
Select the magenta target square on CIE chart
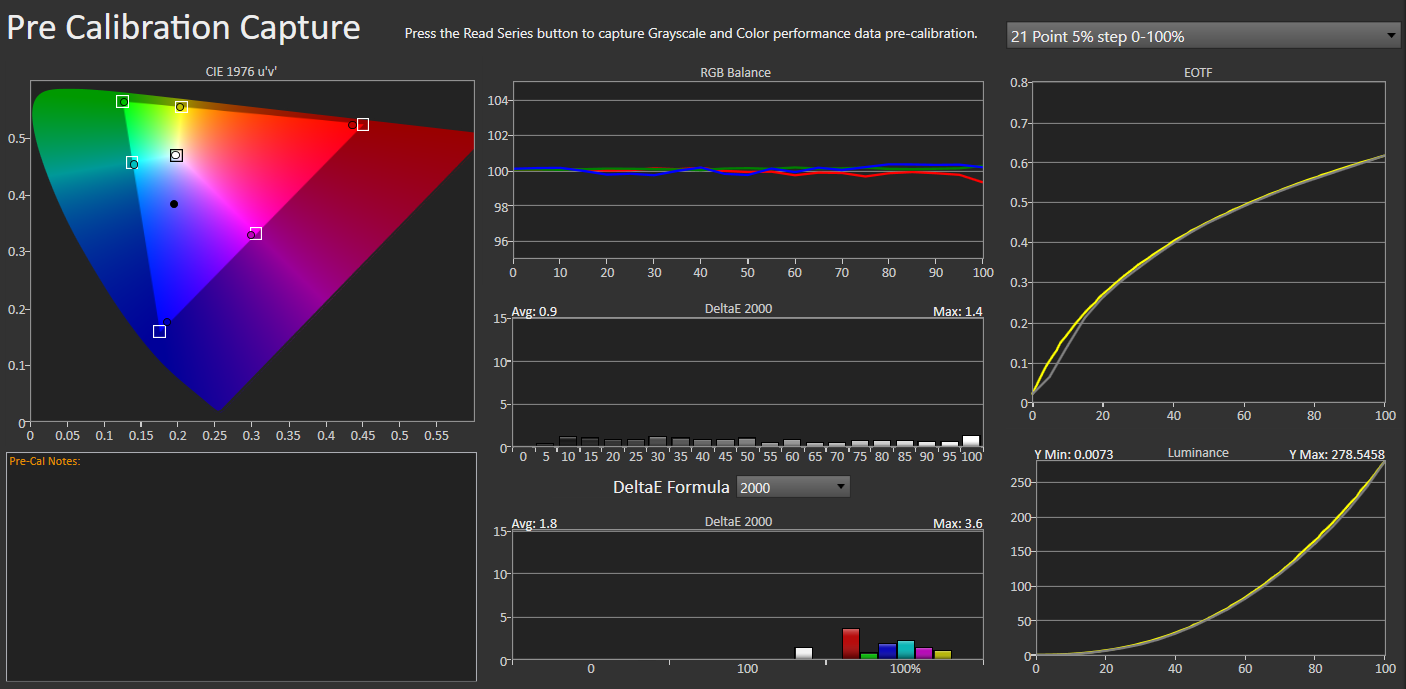[x=256, y=233]
